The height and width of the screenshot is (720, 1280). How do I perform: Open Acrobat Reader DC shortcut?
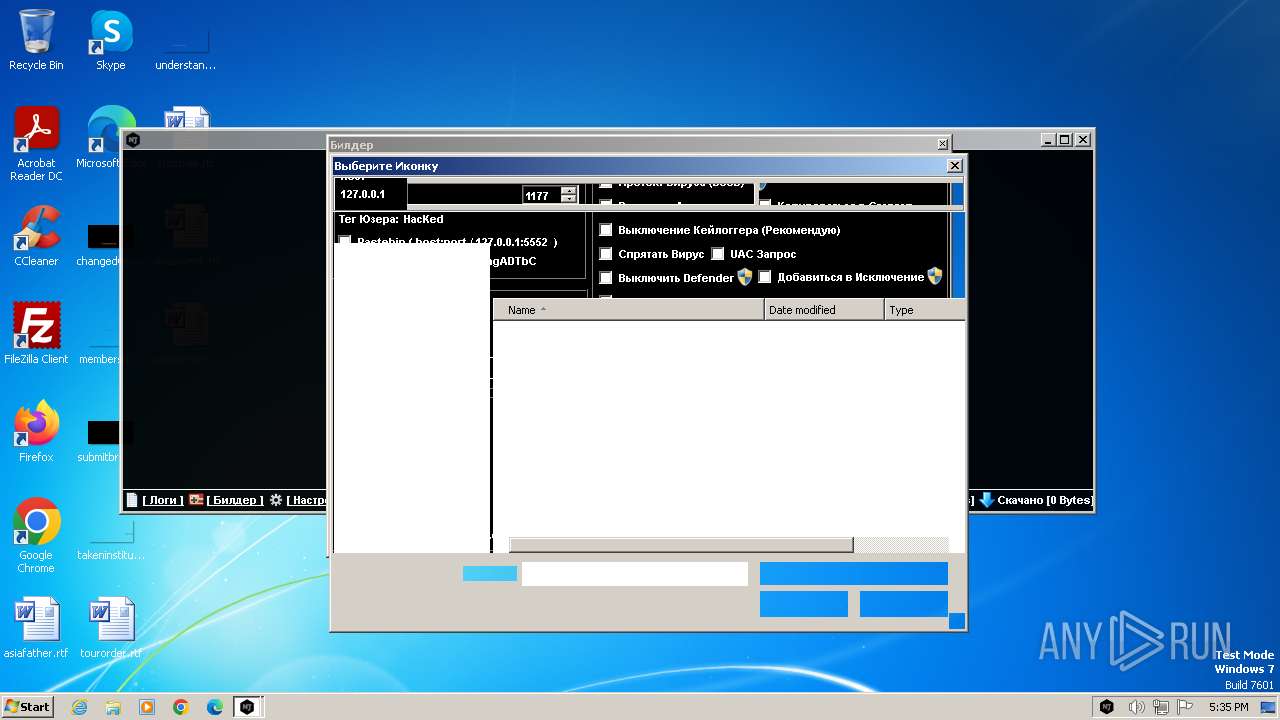(36, 144)
